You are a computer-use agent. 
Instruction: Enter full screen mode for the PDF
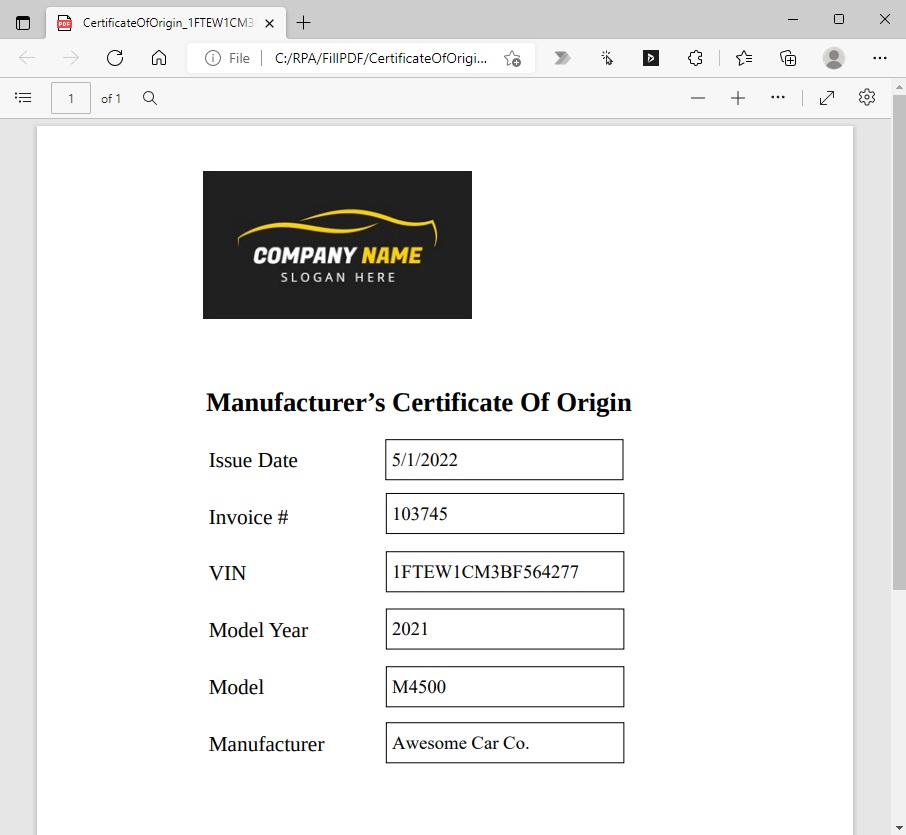tap(826, 98)
